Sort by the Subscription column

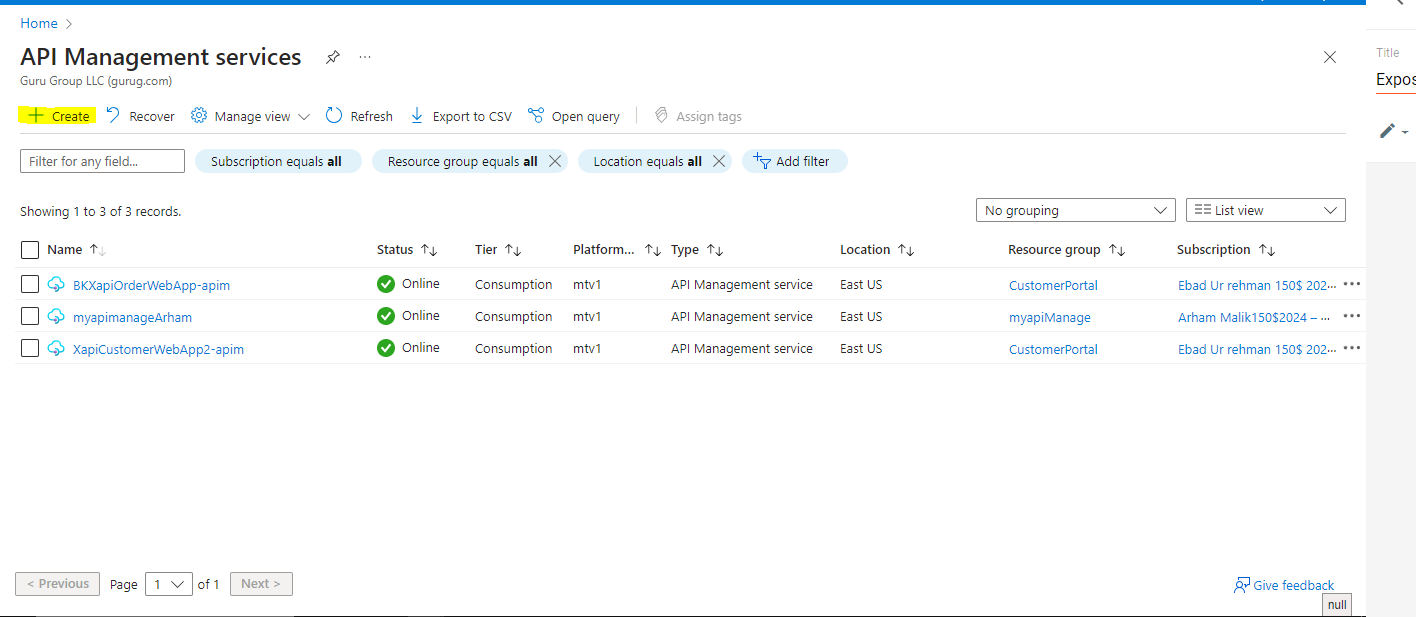click(1226, 250)
